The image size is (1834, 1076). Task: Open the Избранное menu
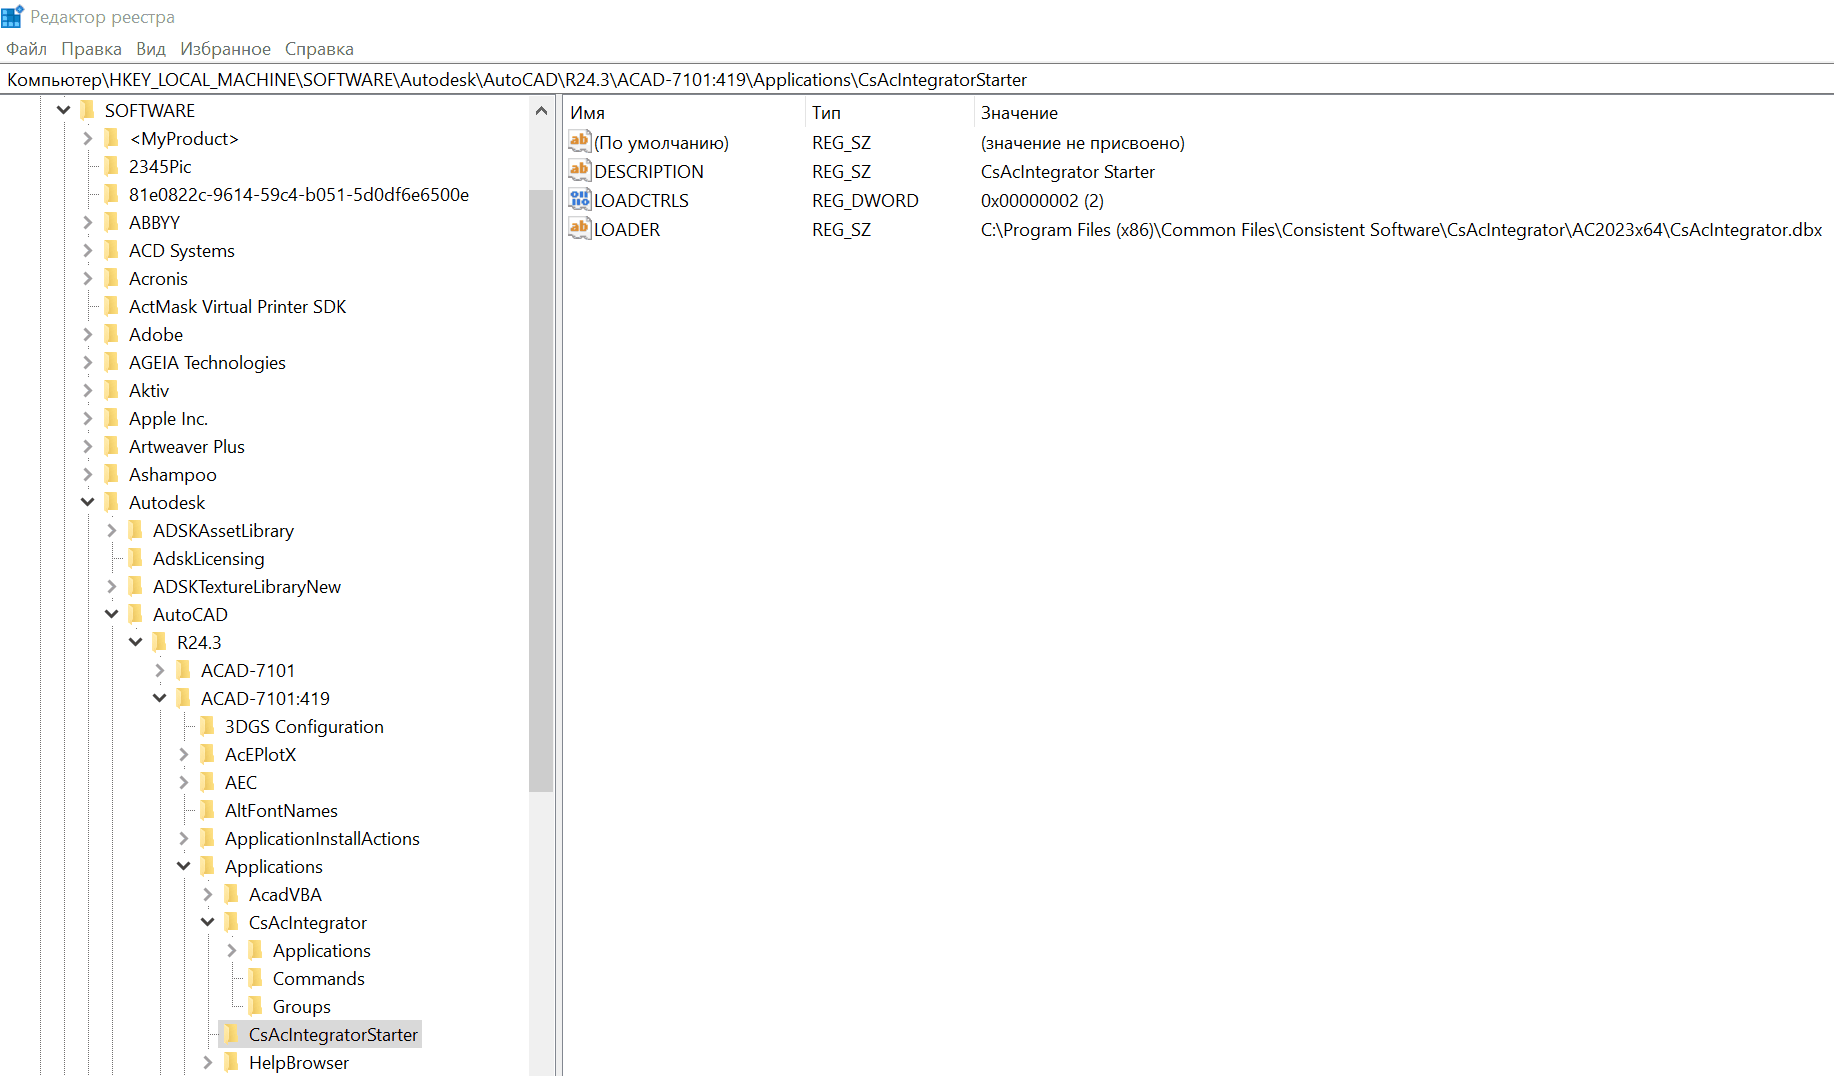tap(225, 49)
